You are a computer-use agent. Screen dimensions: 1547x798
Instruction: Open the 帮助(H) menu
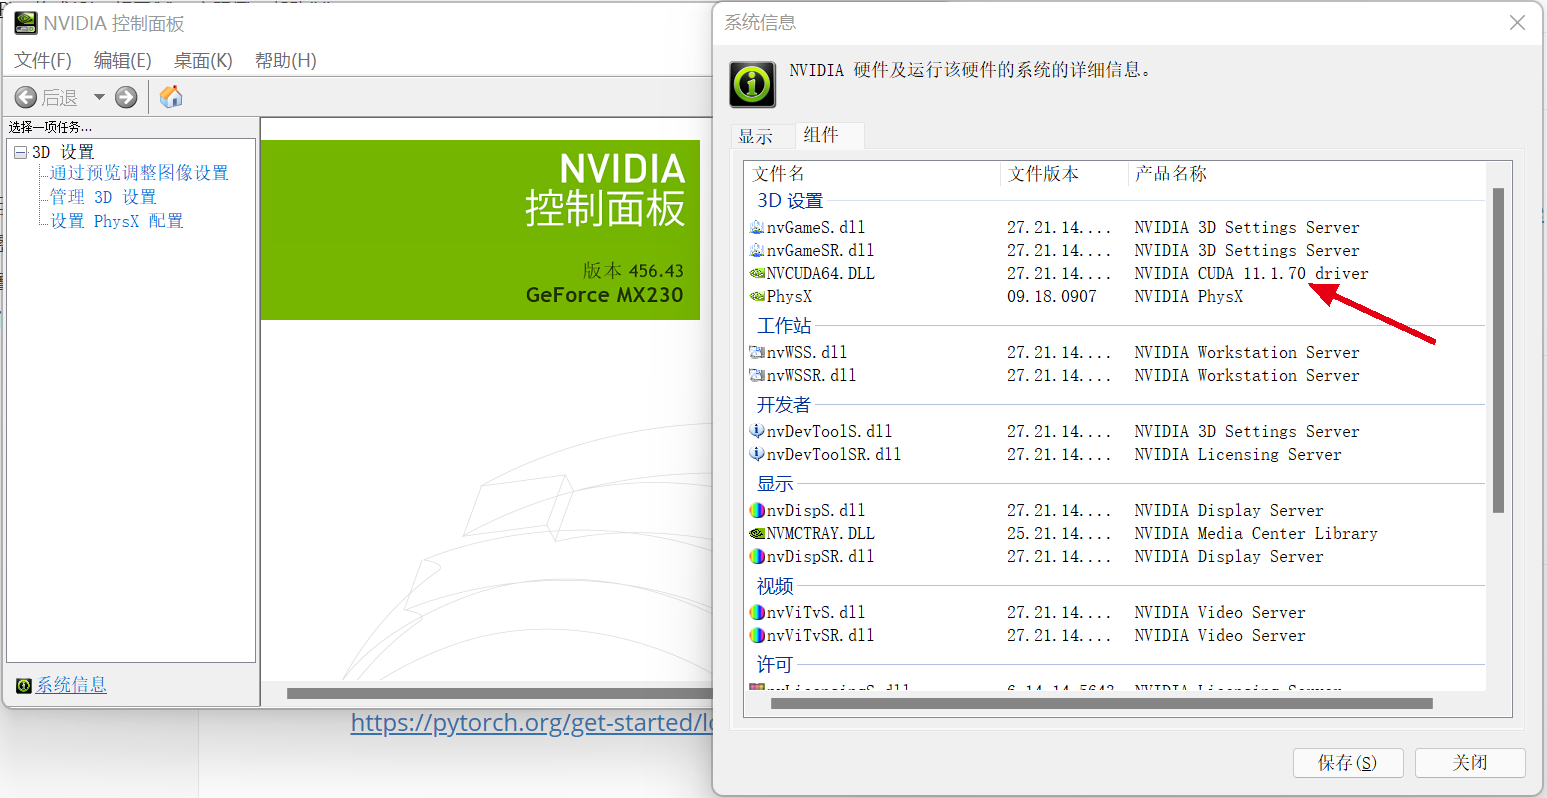click(x=286, y=60)
